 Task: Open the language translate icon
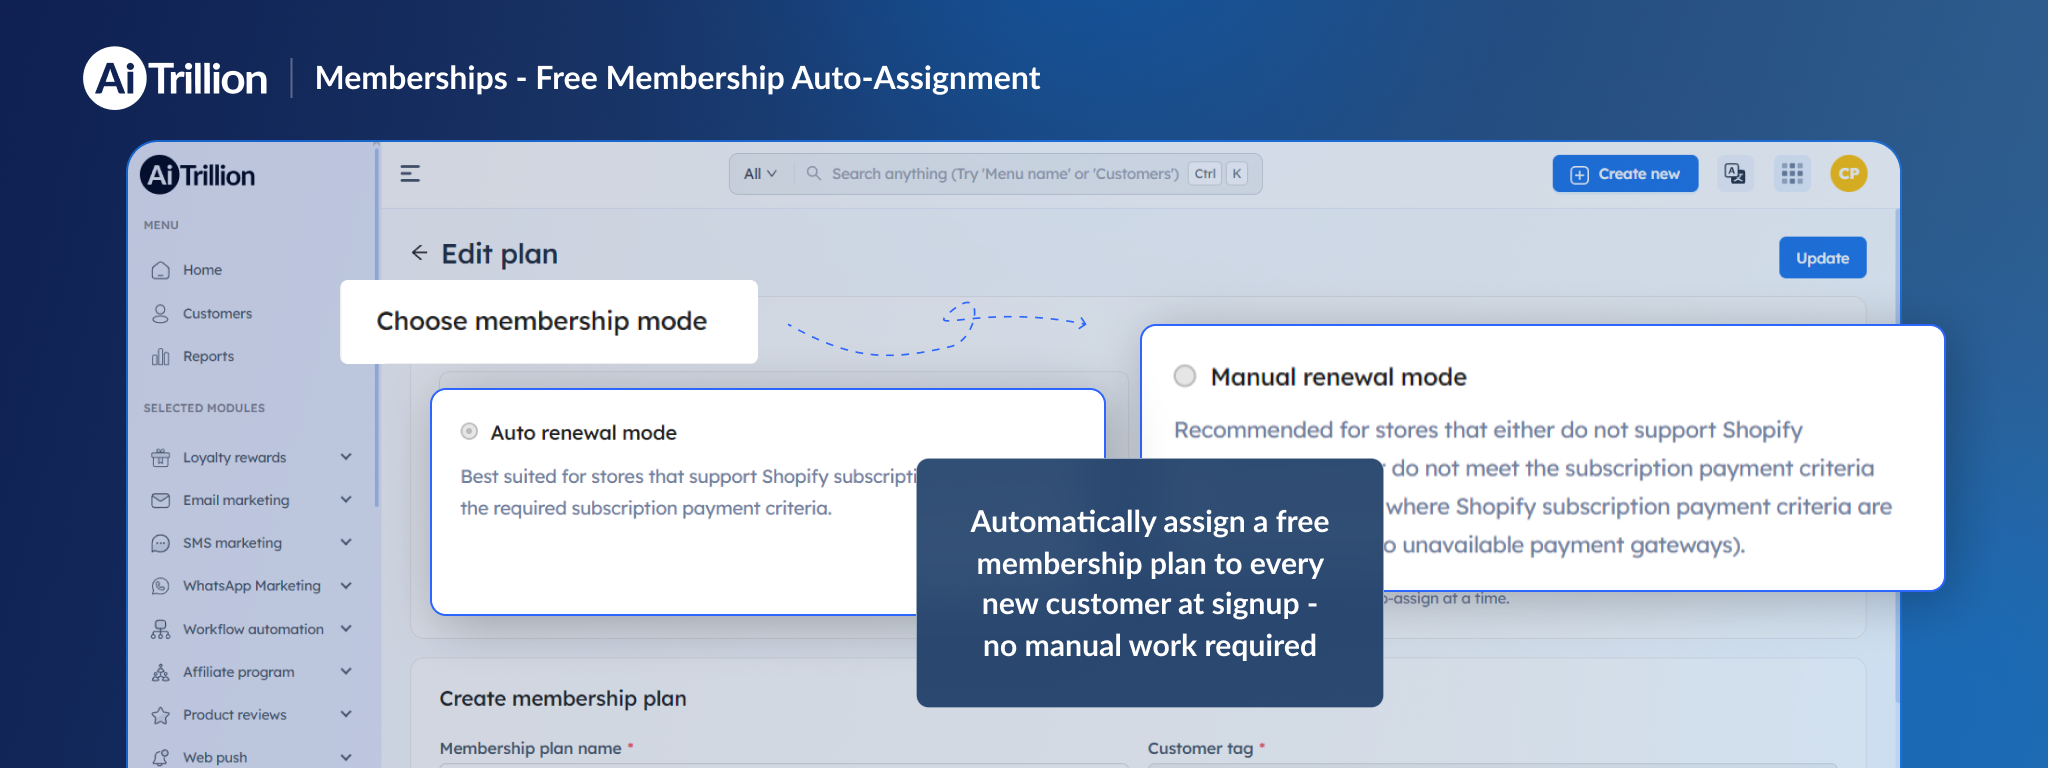(x=1735, y=174)
